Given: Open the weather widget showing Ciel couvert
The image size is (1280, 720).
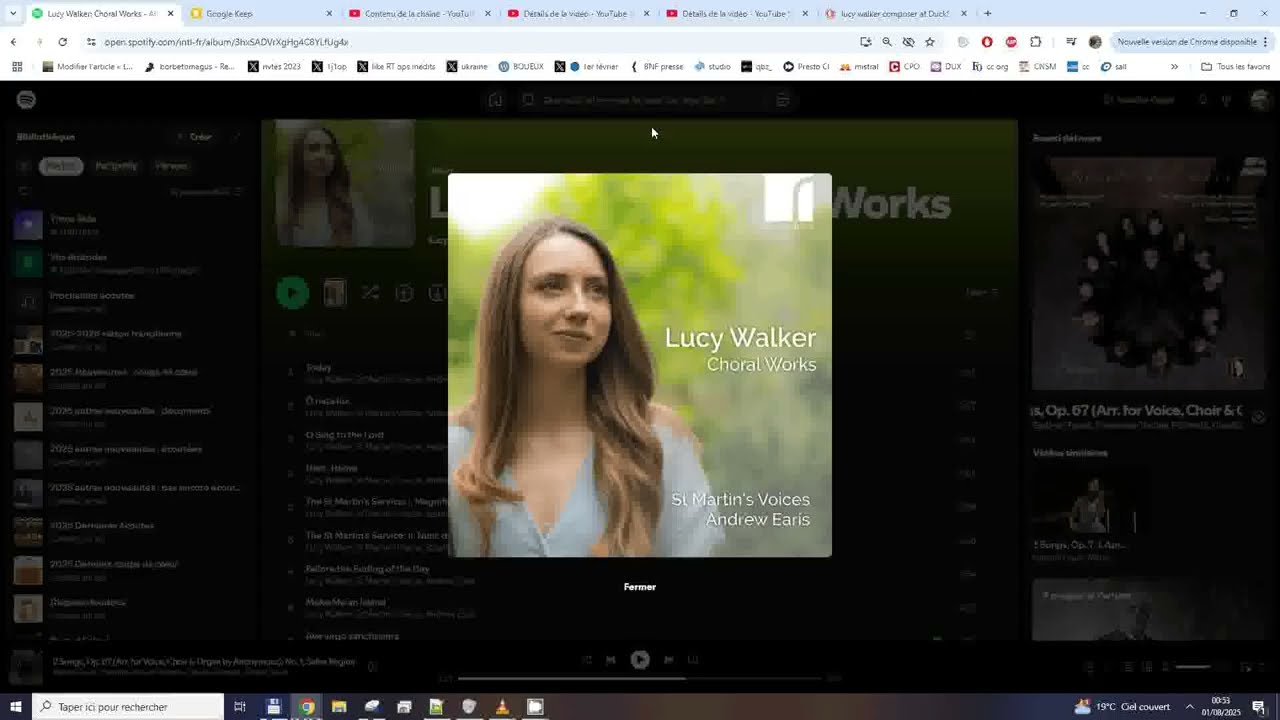Looking at the screenshot, I should [1121, 707].
